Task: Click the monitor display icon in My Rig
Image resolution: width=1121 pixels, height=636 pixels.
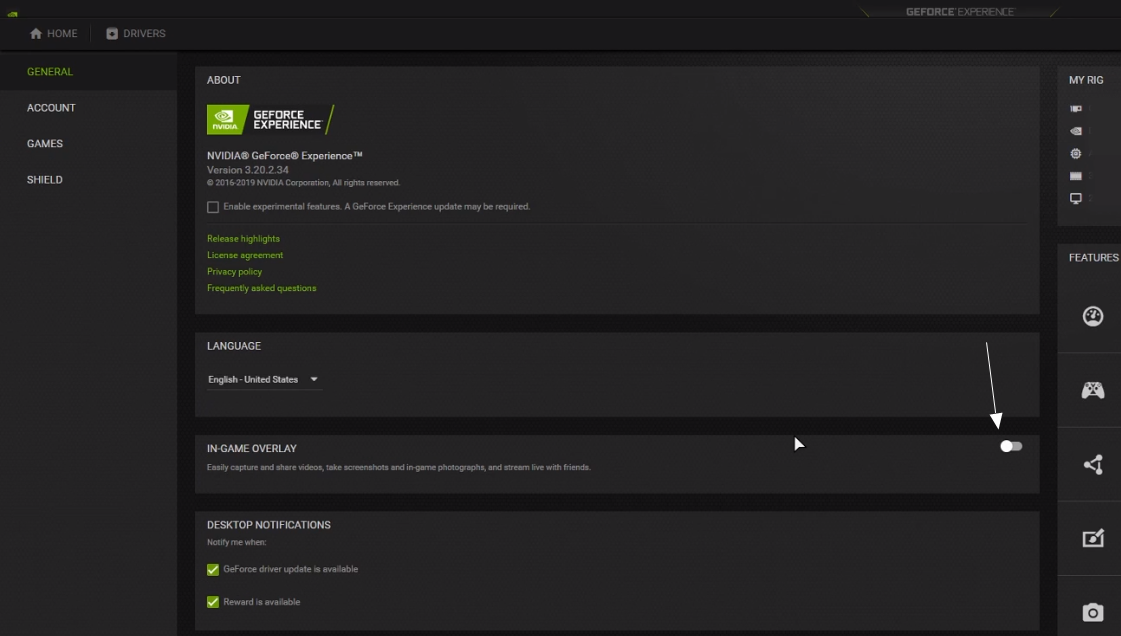Action: pos(1076,199)
